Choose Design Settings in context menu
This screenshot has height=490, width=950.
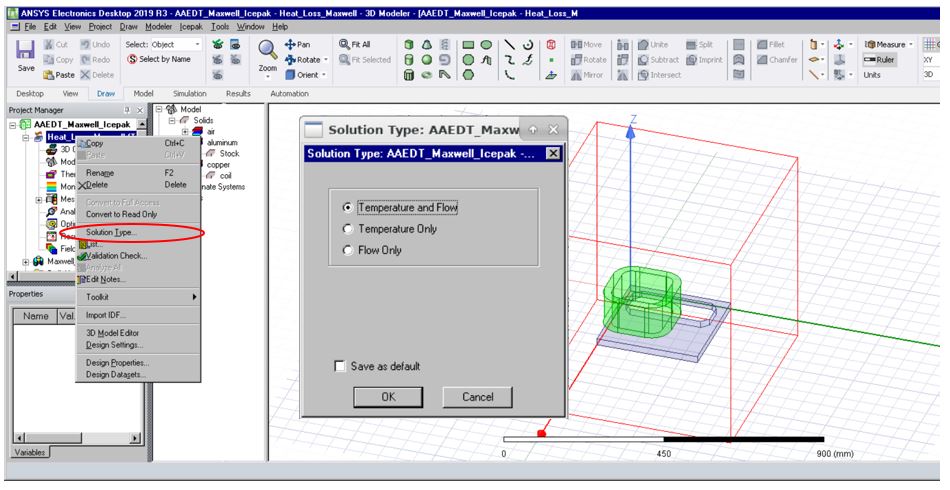[138, 345]
